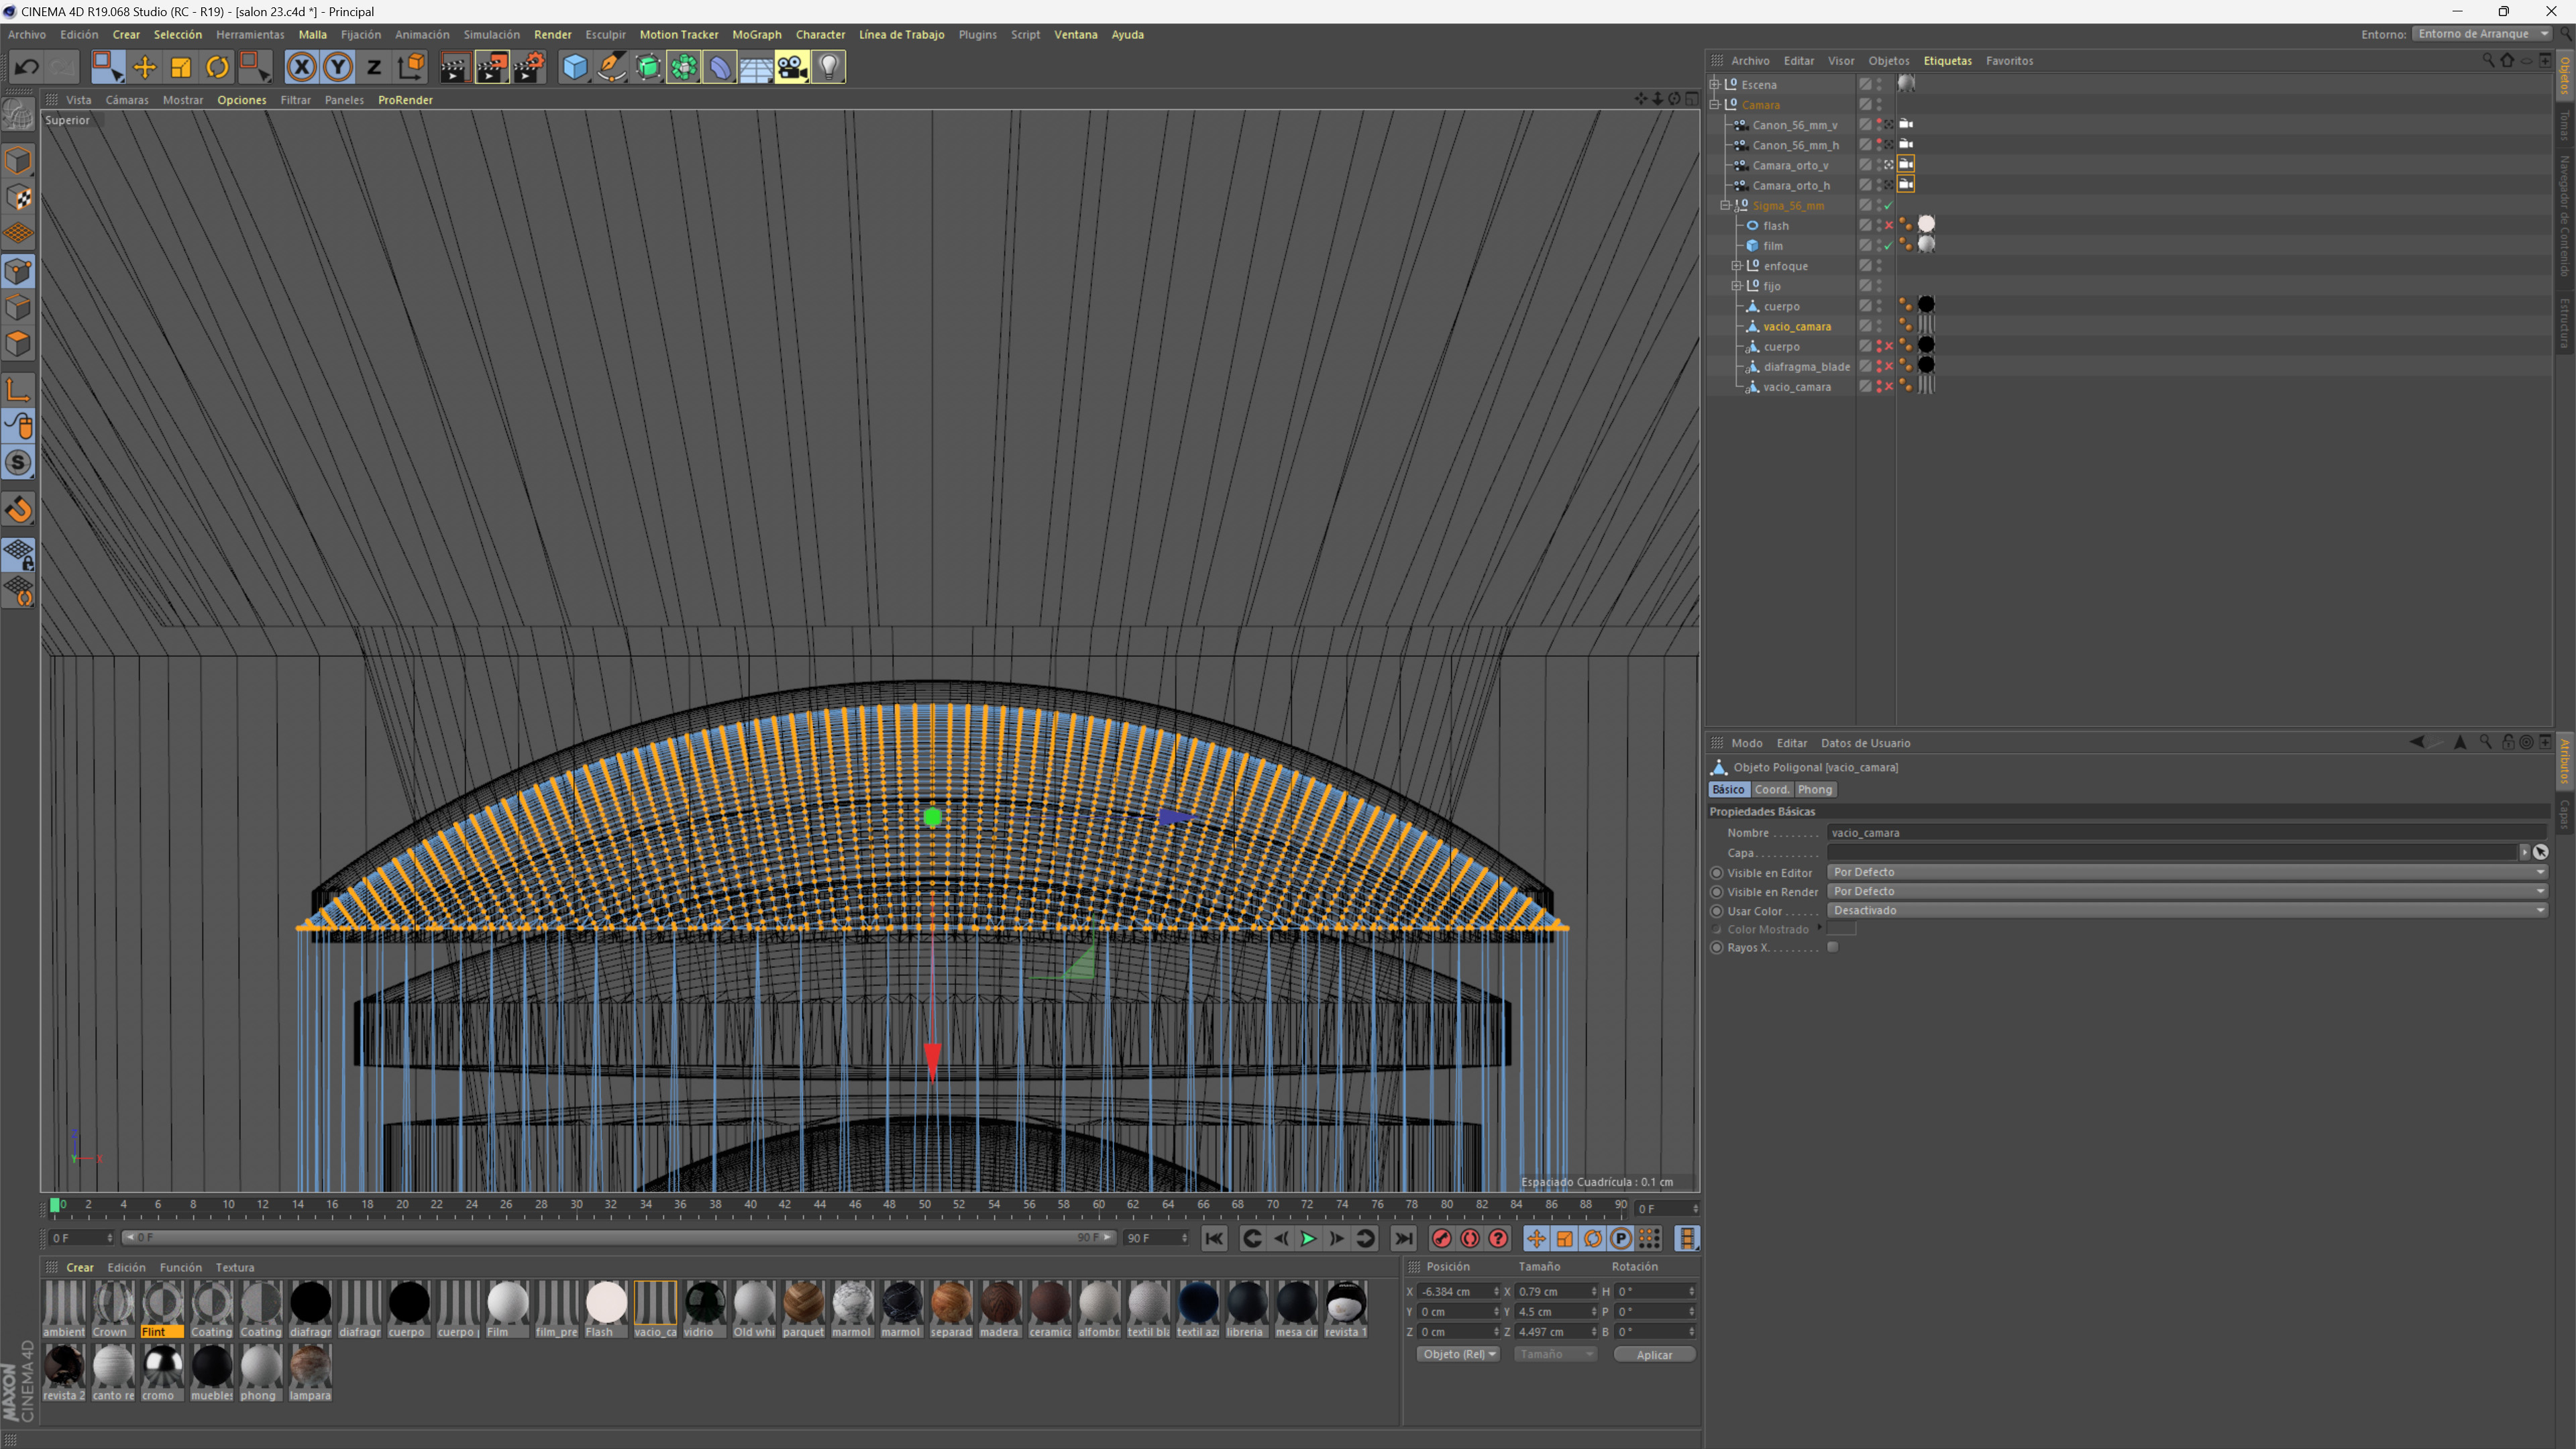
Task: Toggle the X axis lock button
Action: (x=301, y=67)
